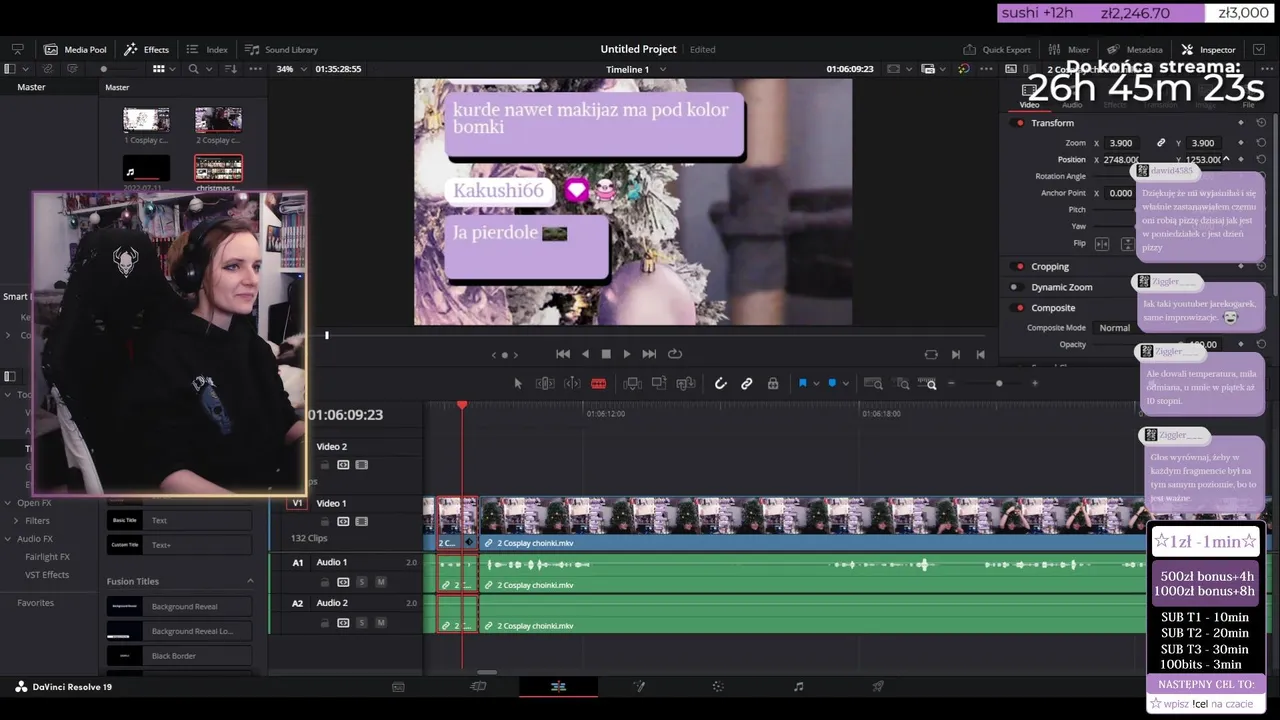Show the Metadata panel

click(1134, 49)
